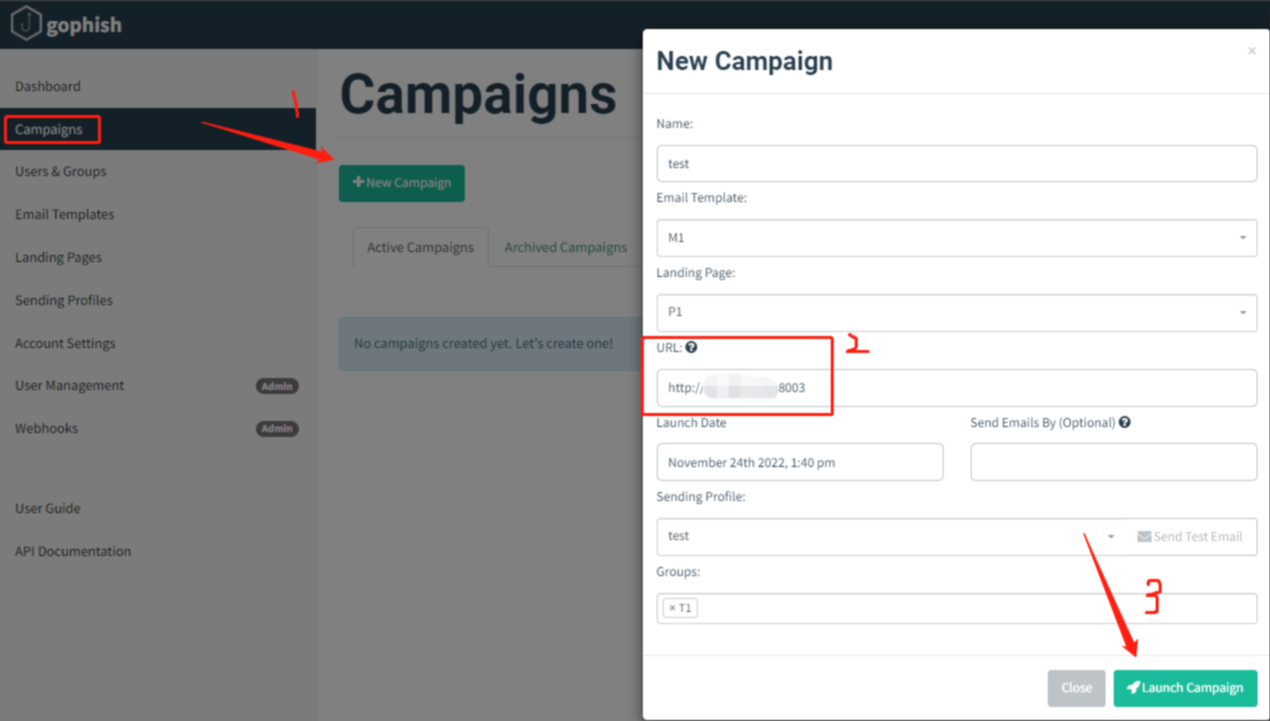Open the Landing Page P1 dropdown

click(957, 312)
